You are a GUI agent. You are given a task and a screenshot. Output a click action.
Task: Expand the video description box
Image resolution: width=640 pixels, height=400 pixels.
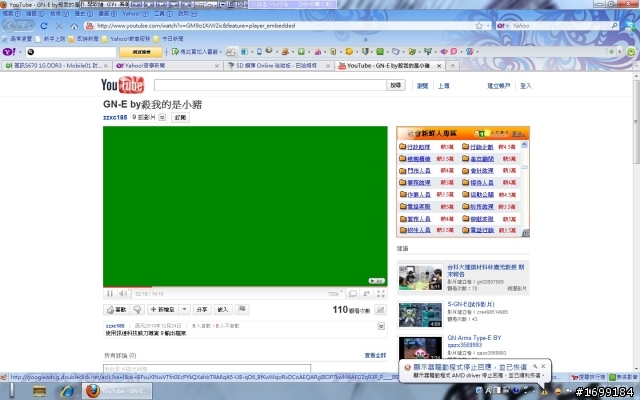[x=381, y=326]
